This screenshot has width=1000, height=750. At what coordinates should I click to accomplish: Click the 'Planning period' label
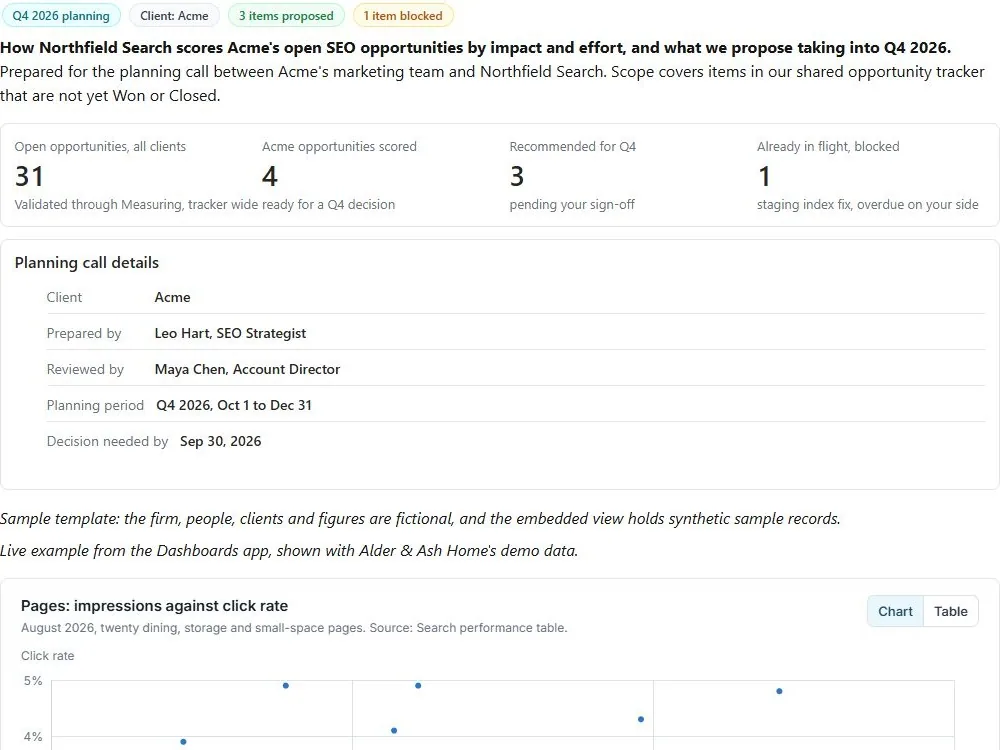[x=95, y=405]
